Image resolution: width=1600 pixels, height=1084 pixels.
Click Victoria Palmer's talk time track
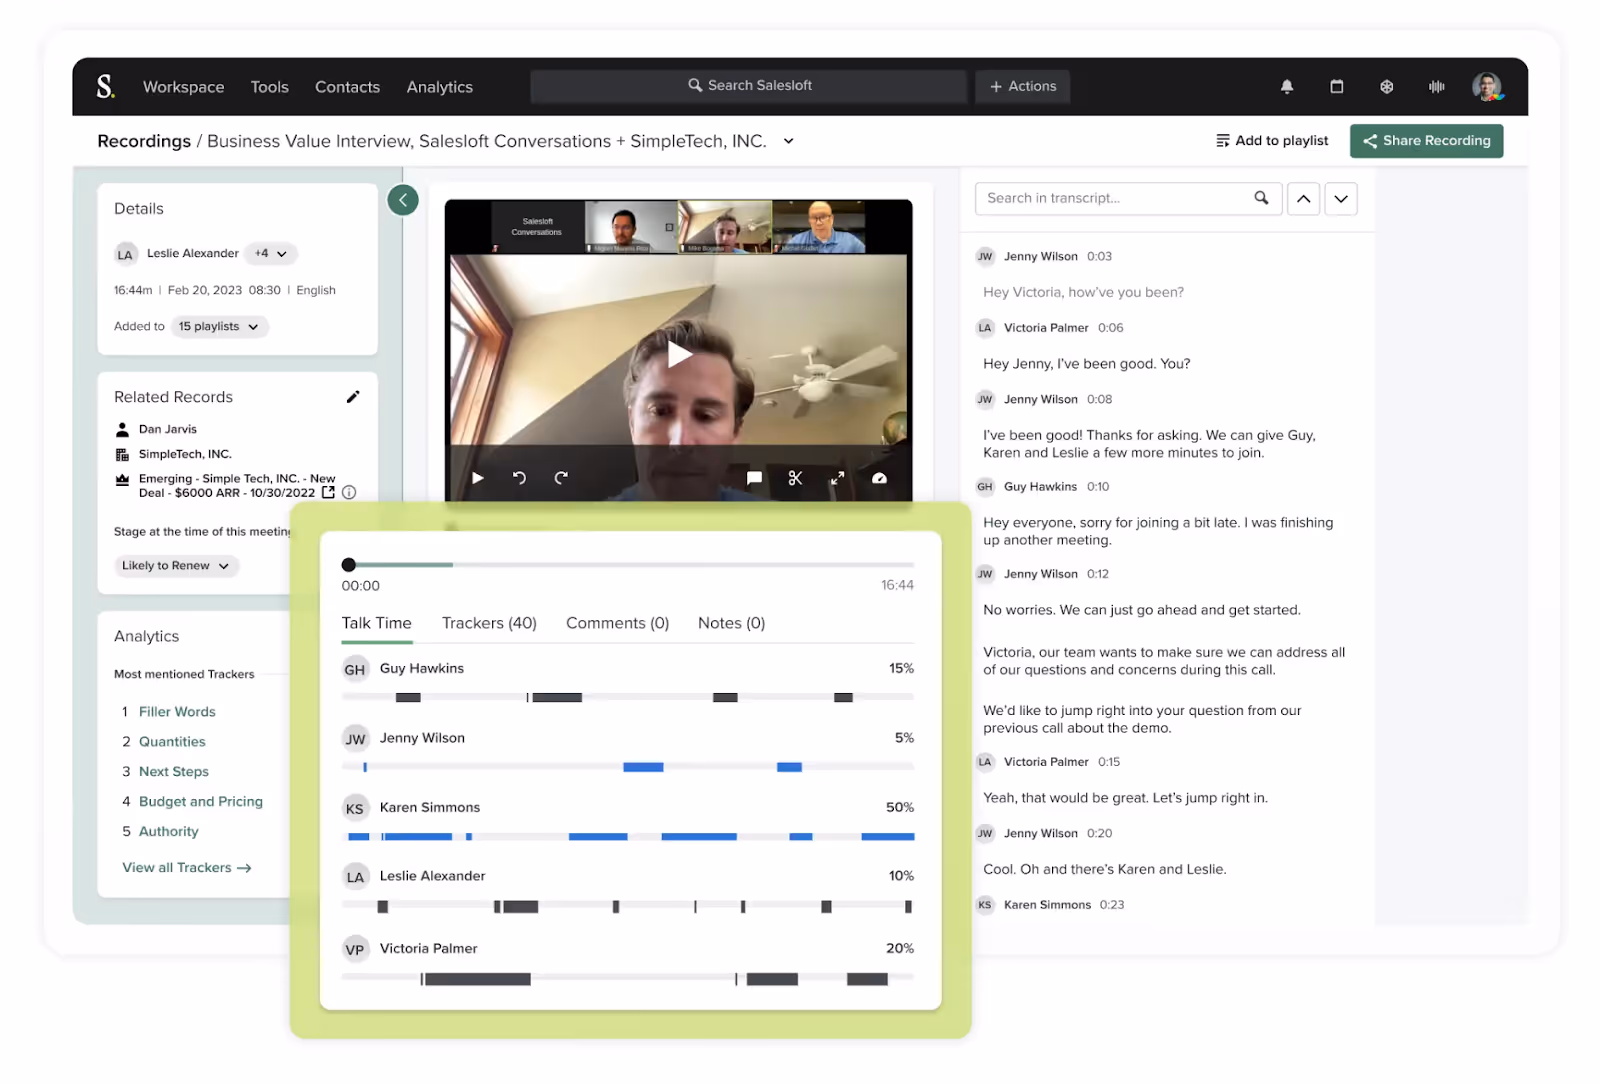628,979
